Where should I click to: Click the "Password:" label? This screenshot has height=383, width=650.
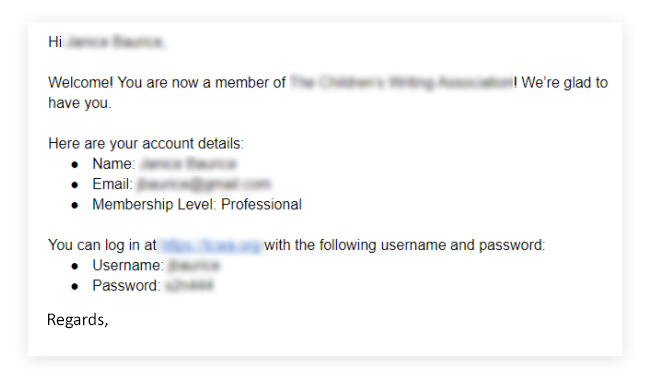pos(126,286)
